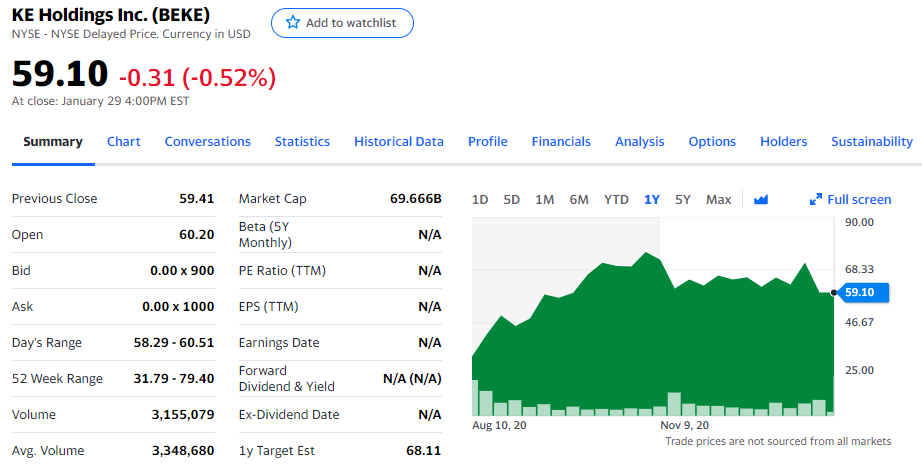Open the Chart tab
This screenshot has height=475, width=922.
(x=123, y=142)
